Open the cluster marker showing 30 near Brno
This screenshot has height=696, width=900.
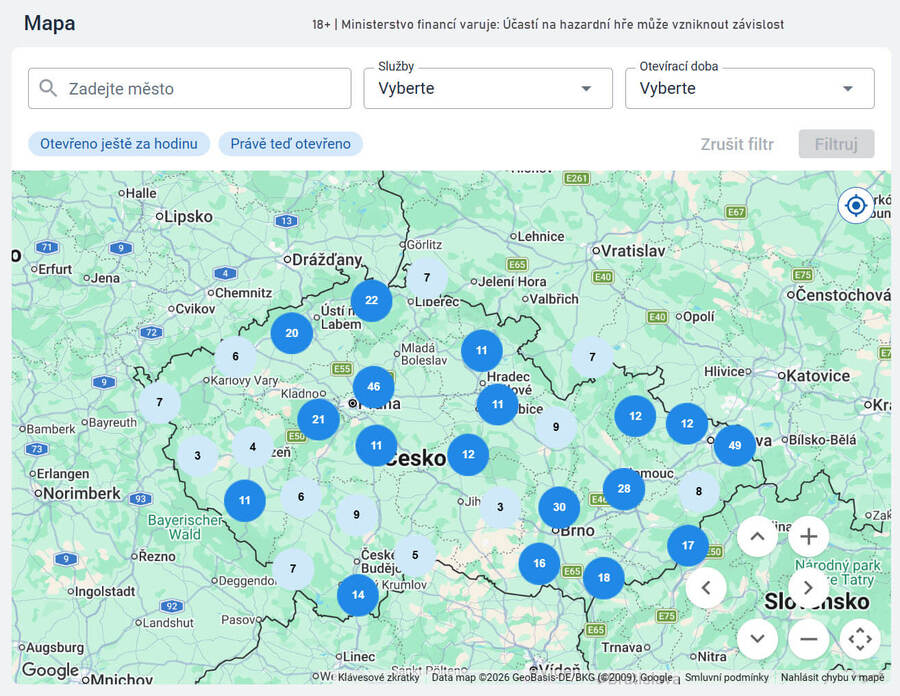click(559, 507)
